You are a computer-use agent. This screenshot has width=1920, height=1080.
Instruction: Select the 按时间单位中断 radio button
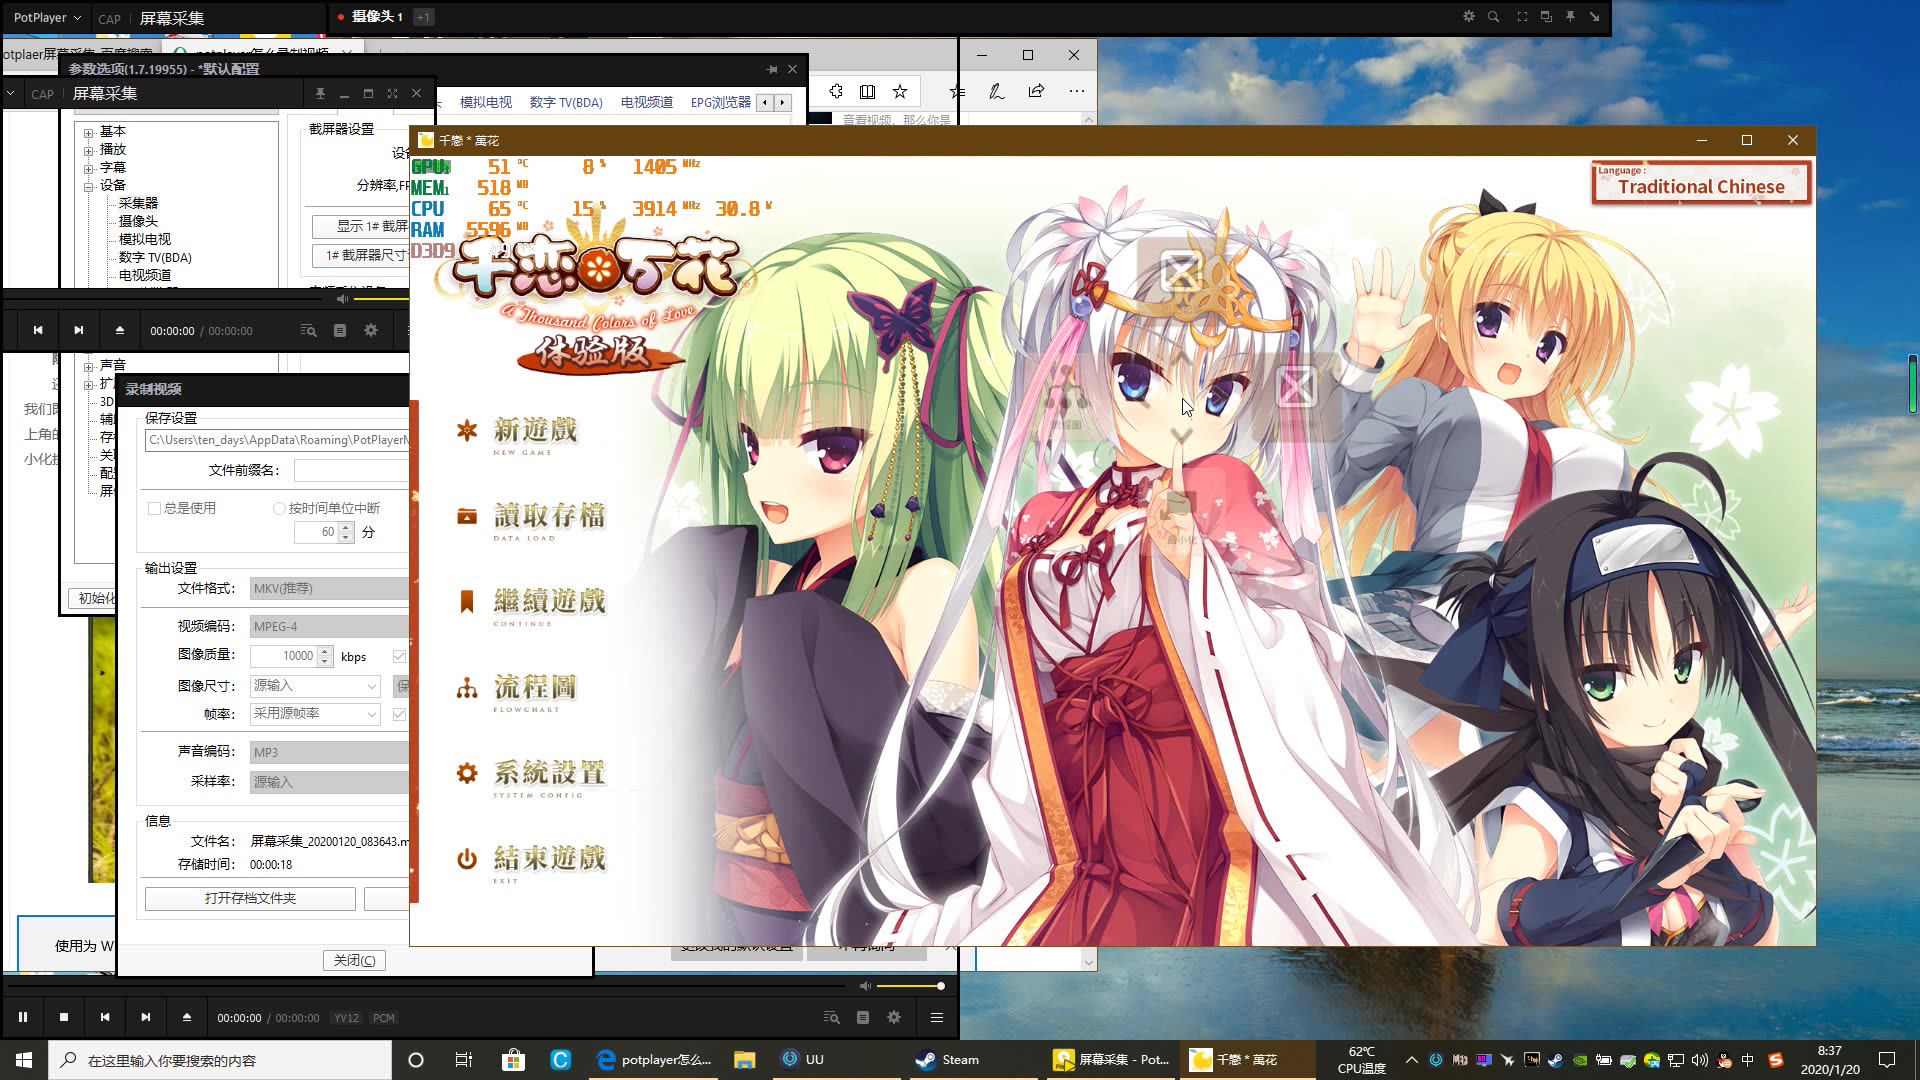[x=279, y=508]
